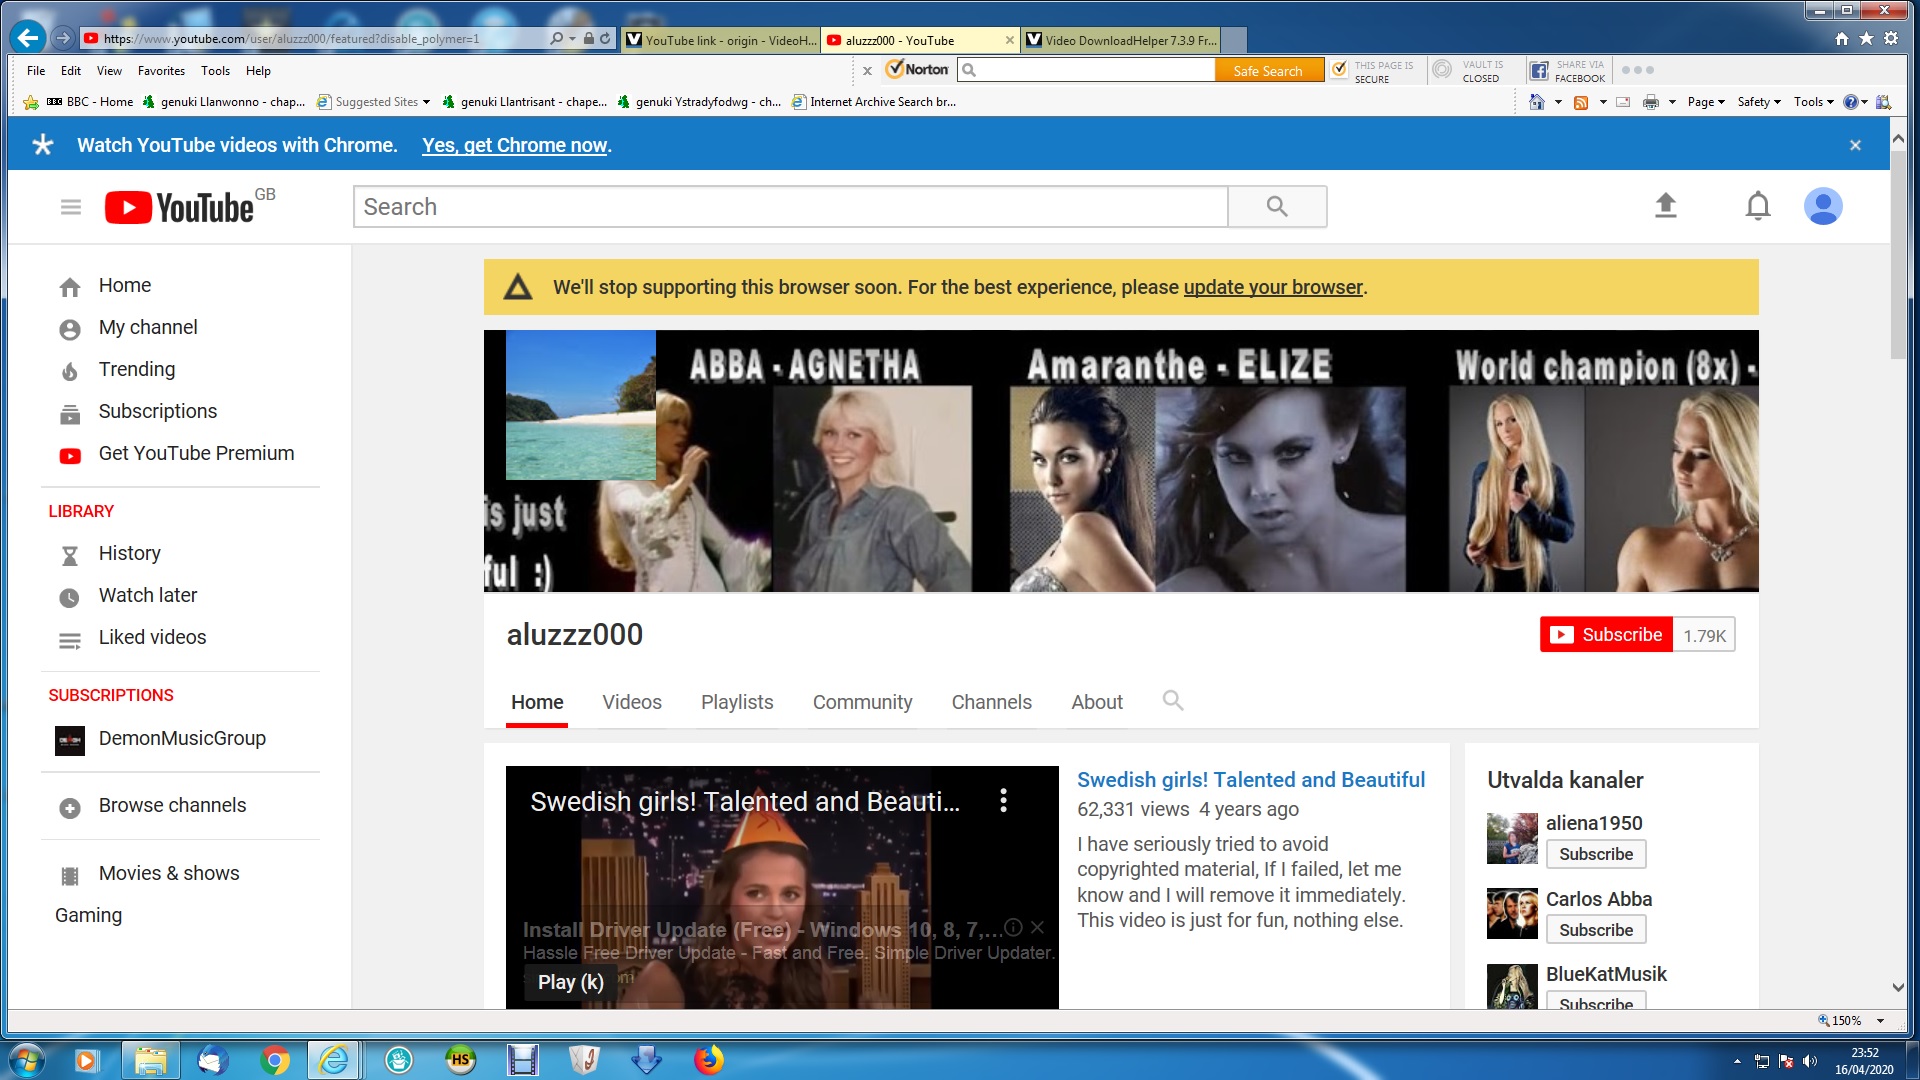Subscribe to Carlos Abba channel
This screenshot has width=1920, height=1080.
(x=1596, y=930)
